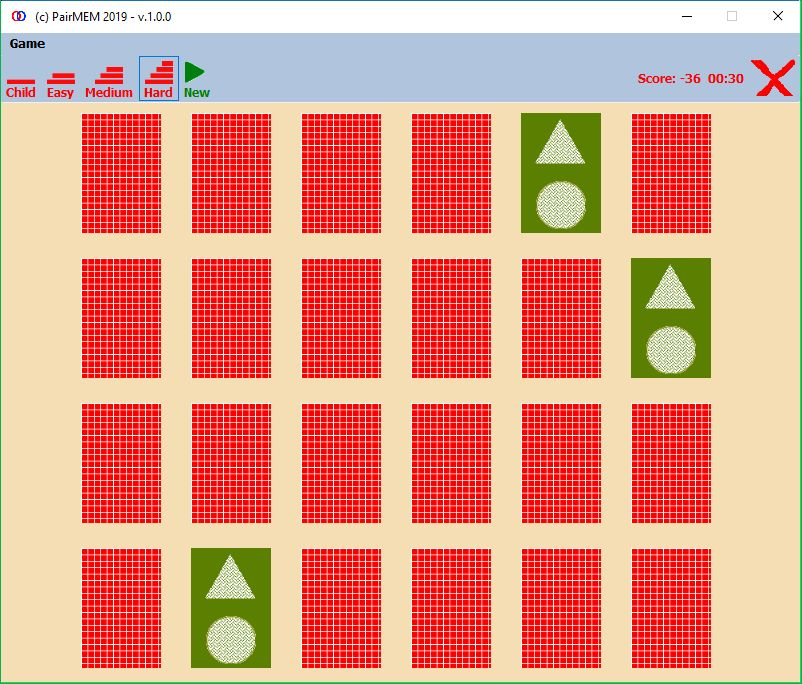Flip the third card in the second row

pyautogui.click(x=341, y=318)
